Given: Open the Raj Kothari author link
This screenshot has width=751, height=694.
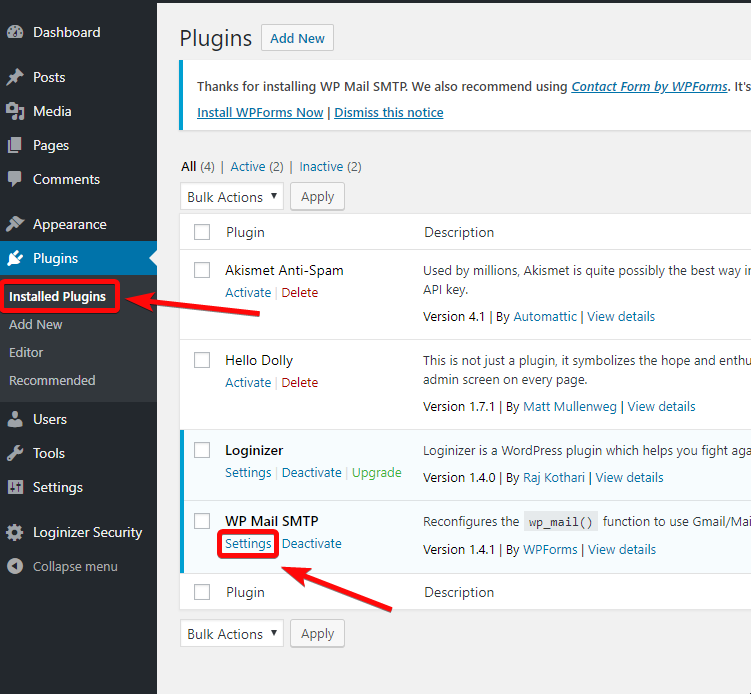Looking at the screenshot, I should (x=554, y=478).
